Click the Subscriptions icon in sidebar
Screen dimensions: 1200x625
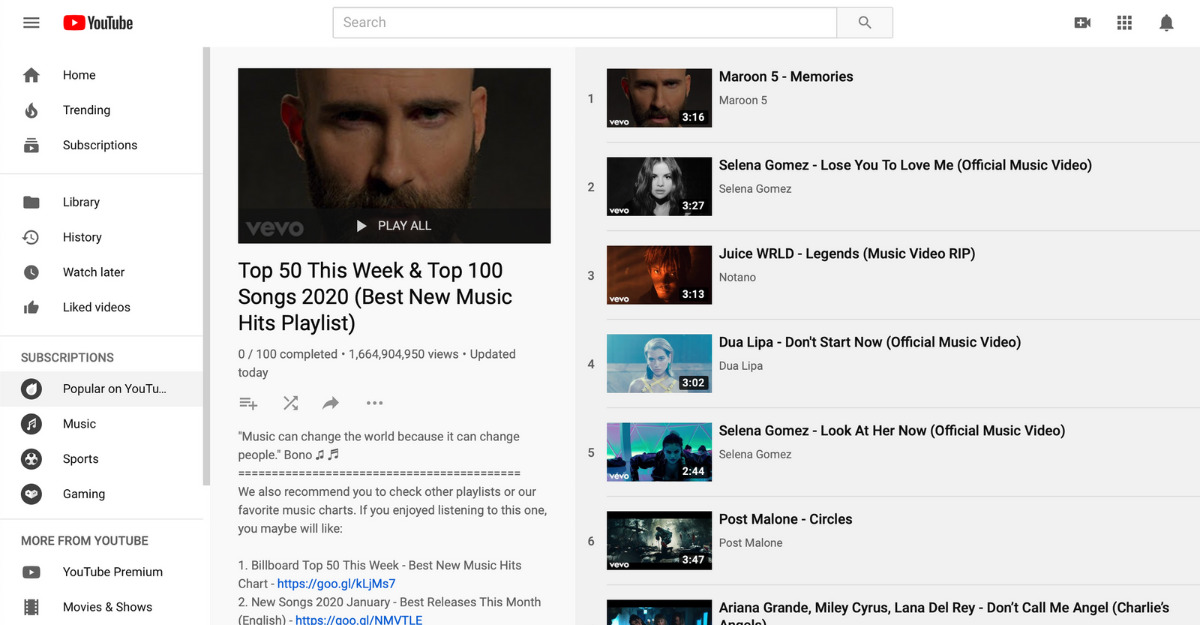point(31,145)
